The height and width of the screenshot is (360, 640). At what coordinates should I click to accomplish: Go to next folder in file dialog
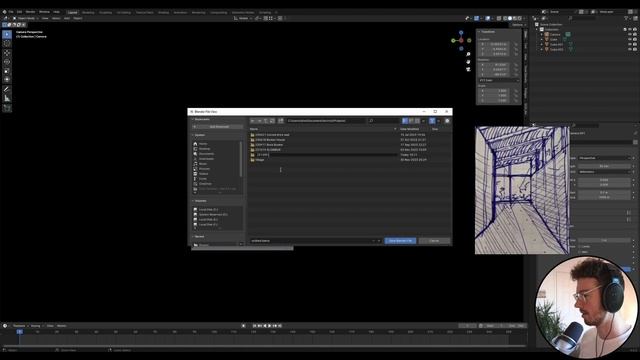pyautogui.click(x=259, y=121)
